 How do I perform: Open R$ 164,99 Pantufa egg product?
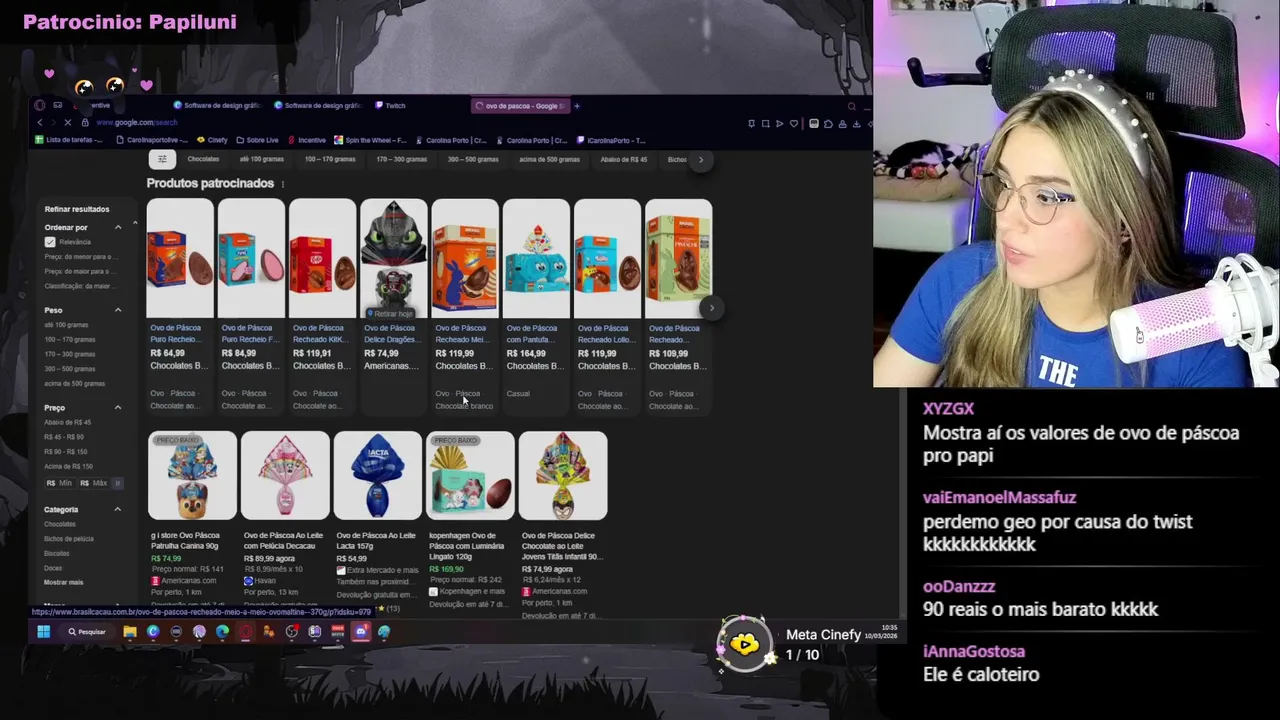pyautogui.click(x=536, y=305)
